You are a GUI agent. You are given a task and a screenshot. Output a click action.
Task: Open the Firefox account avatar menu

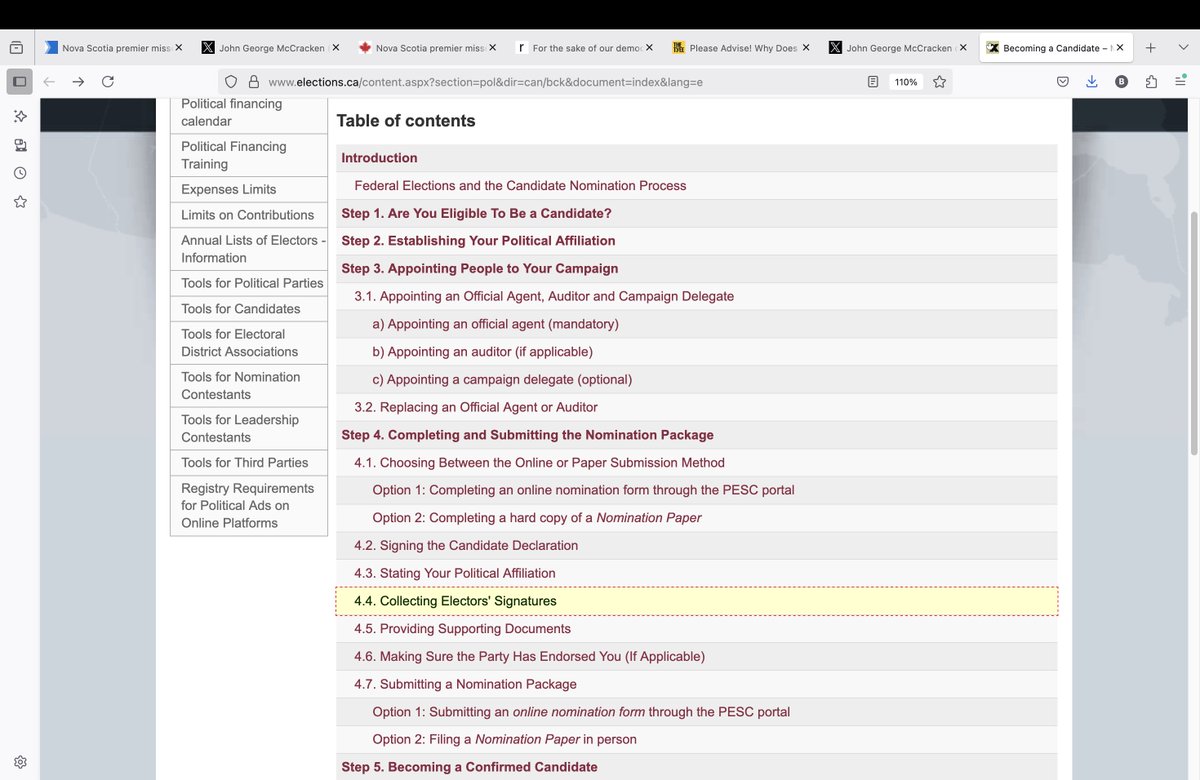point(1121,82)
